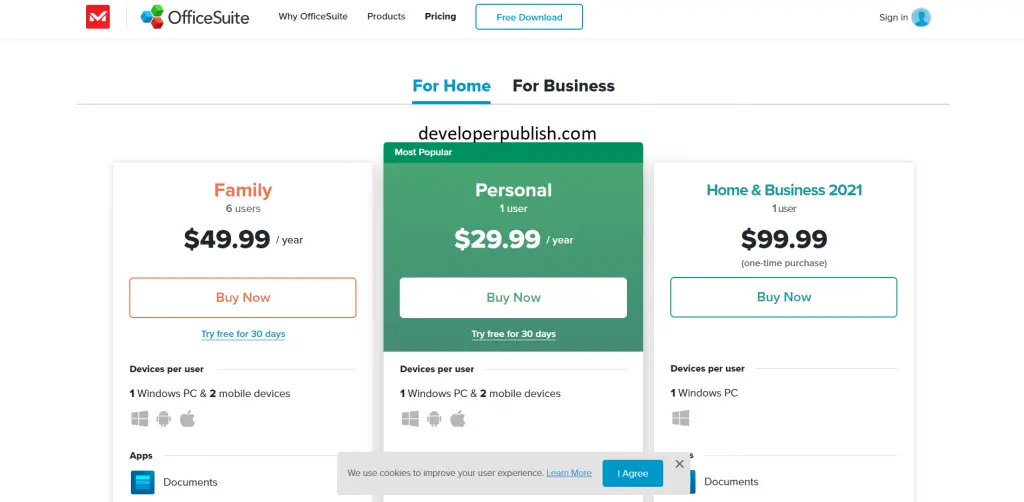The width and height of the screenshot is (1024, 502).
Task: Click the Android icon under the Personal plan
Action: tap(434, 418)
